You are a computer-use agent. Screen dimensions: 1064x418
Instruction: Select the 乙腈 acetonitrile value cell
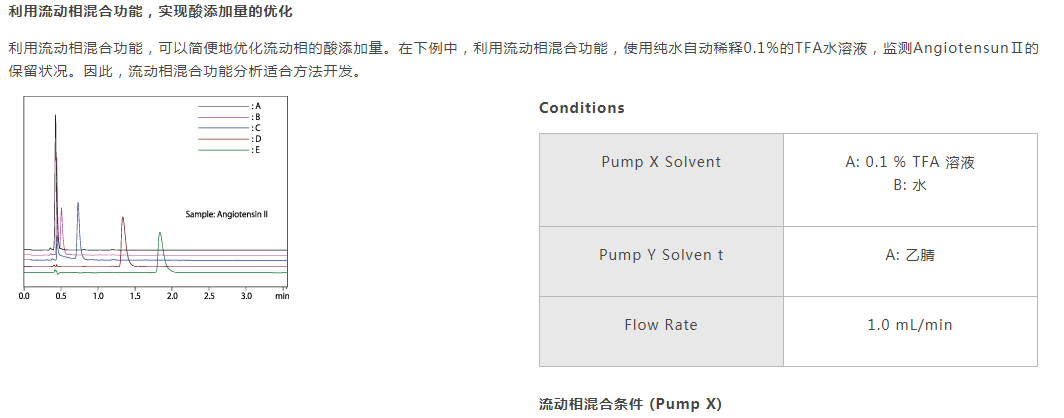[910, 261]
